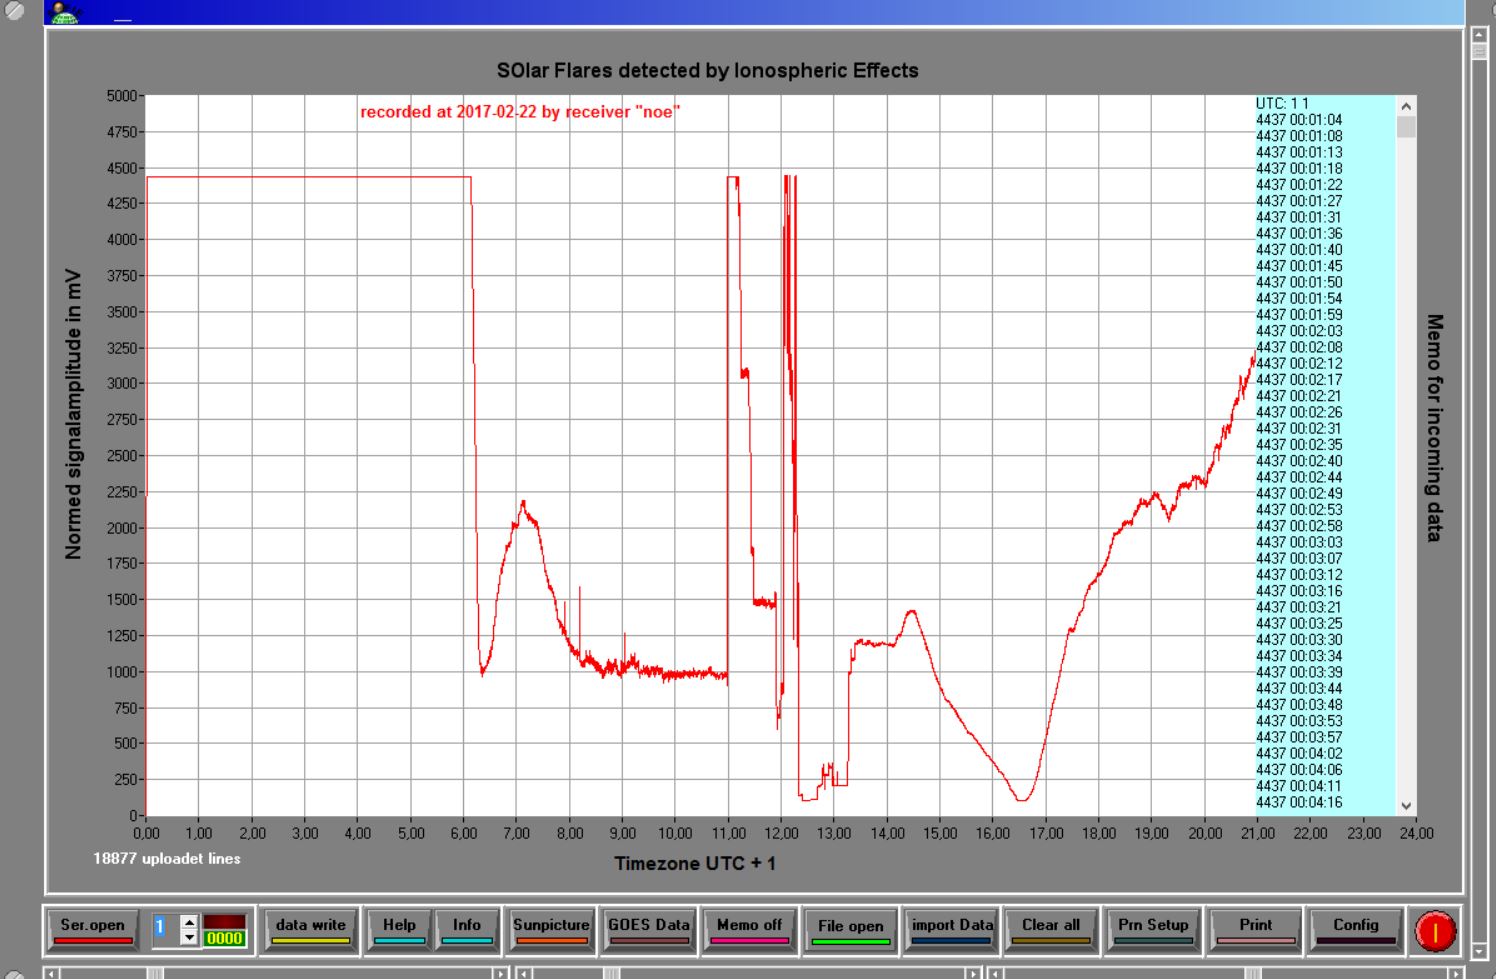Toggle the Memo off button
This screenshot has height=979, width=1496.
749,929
